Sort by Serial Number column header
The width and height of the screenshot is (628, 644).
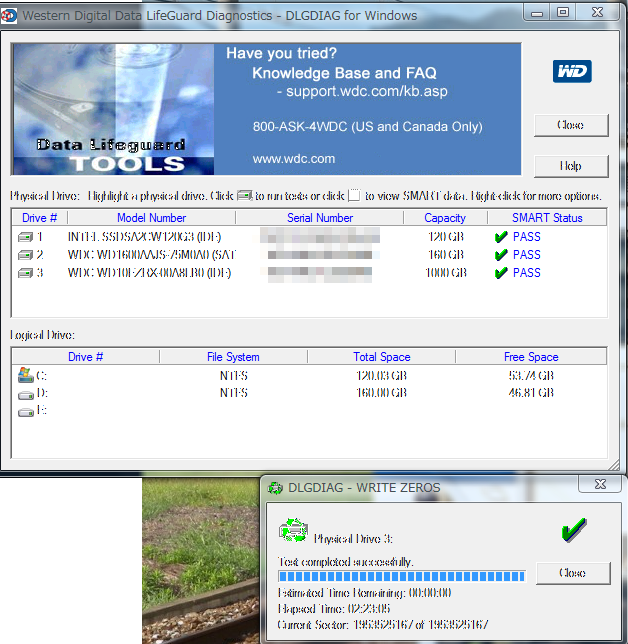(x=320, y=218)
